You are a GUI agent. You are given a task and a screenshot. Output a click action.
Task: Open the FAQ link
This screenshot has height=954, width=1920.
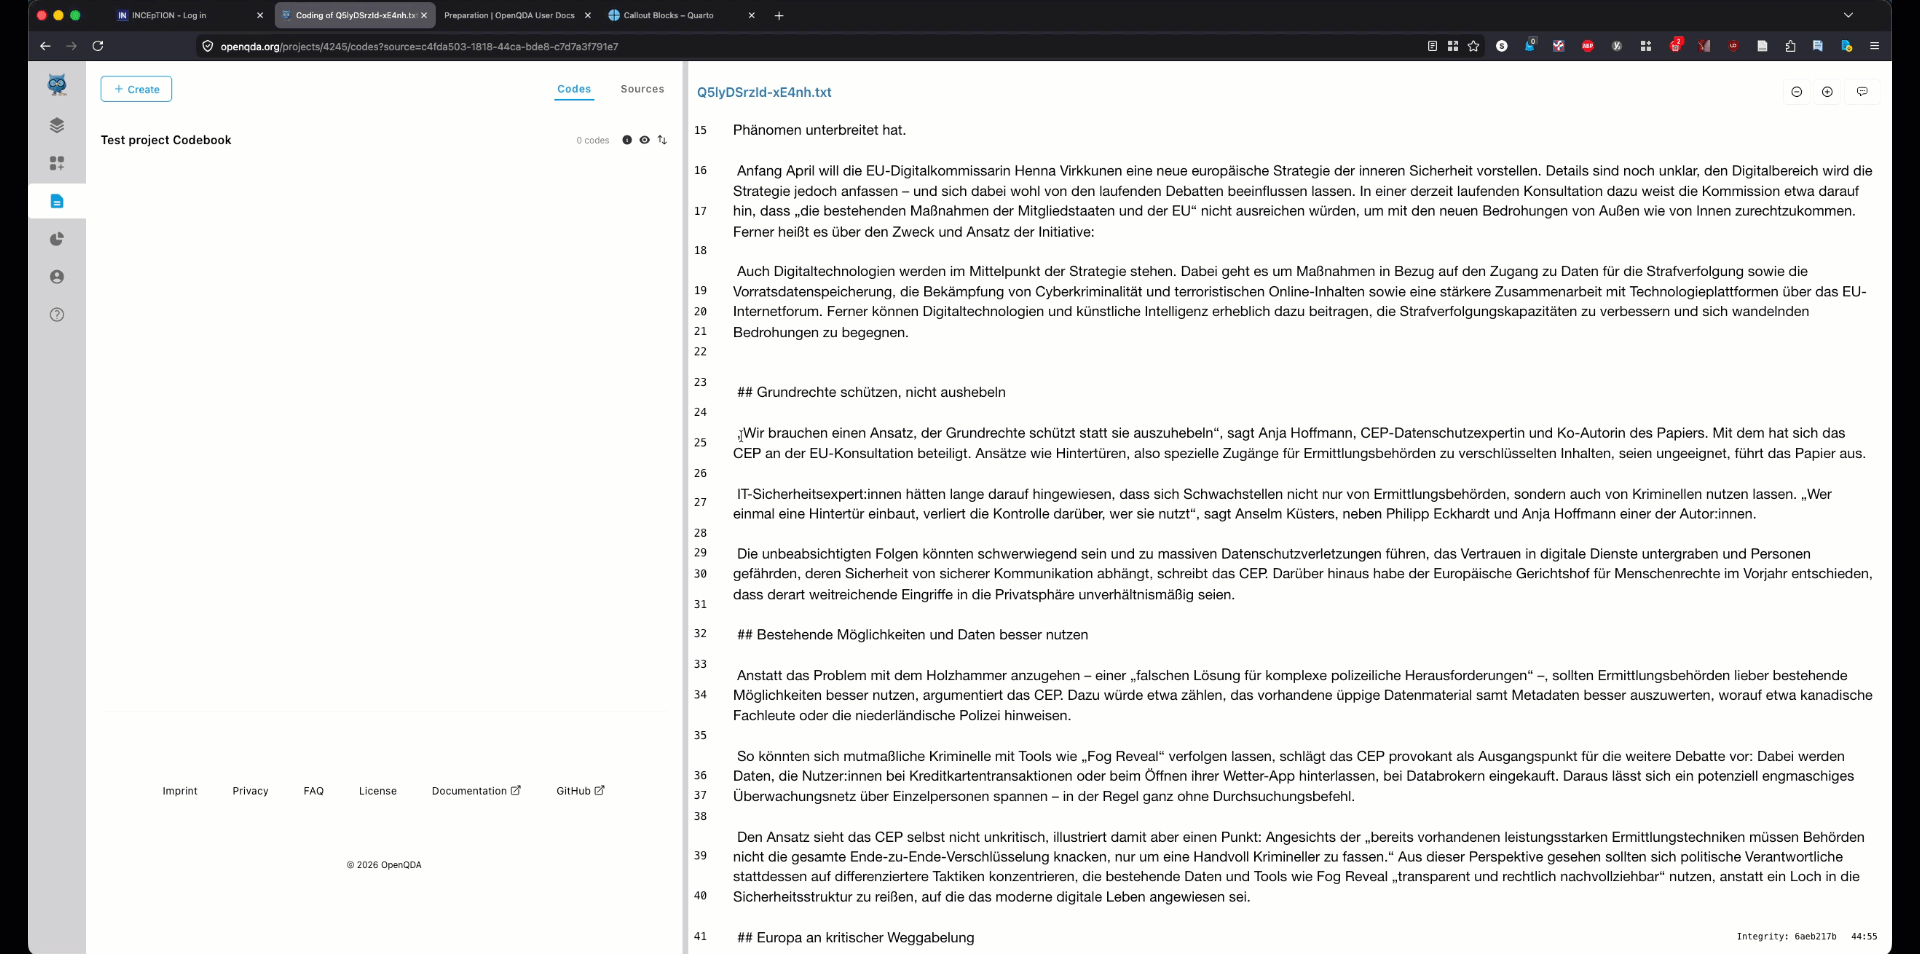[x=314, y=791]
